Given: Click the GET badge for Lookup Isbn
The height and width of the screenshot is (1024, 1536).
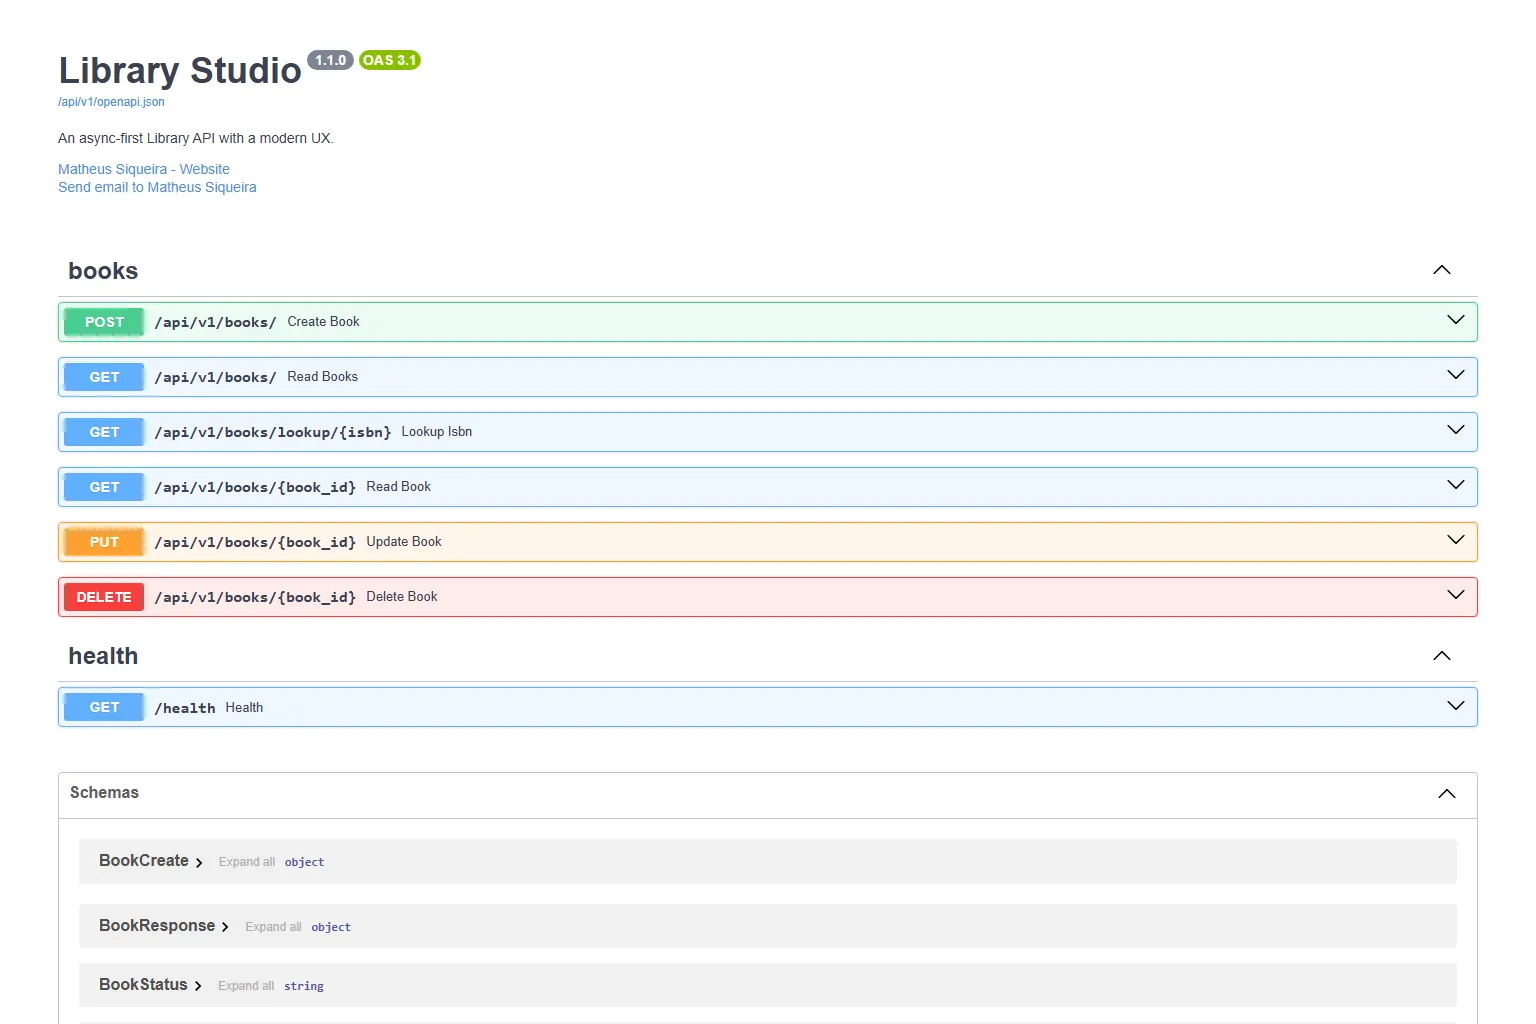Looking at the screenshot, I should [104, 432].
